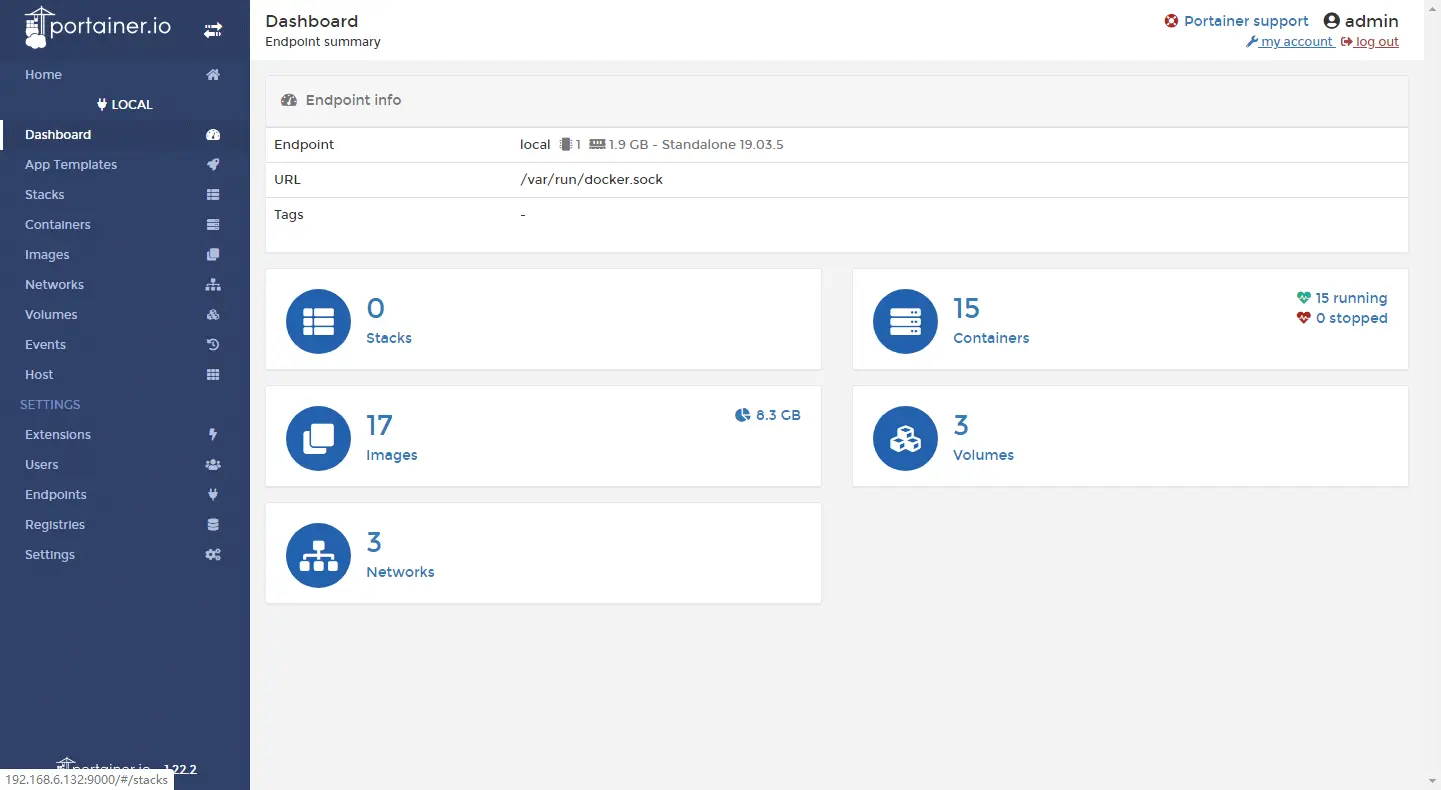Screen dimensions: 1441x790
Task: Click the Users group icon
Action: (213, 465)
